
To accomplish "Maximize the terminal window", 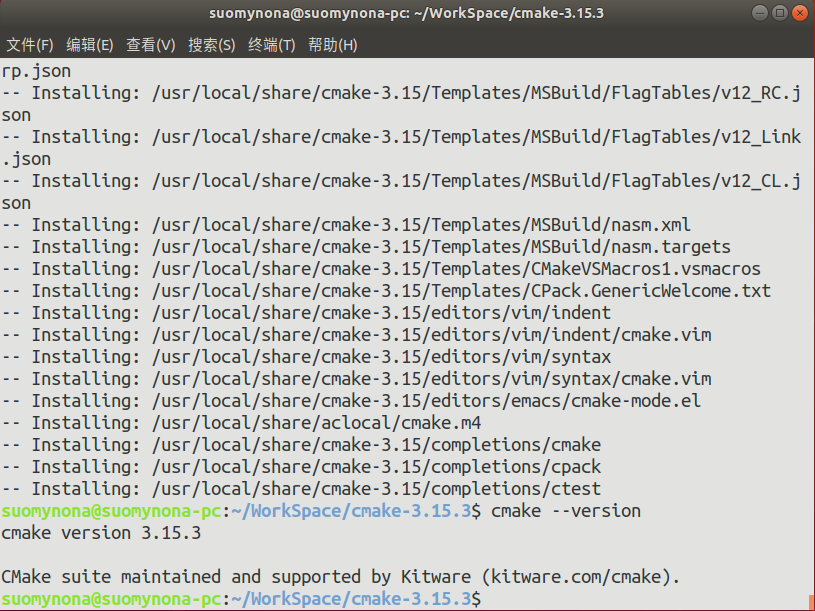I will [780, 13].
